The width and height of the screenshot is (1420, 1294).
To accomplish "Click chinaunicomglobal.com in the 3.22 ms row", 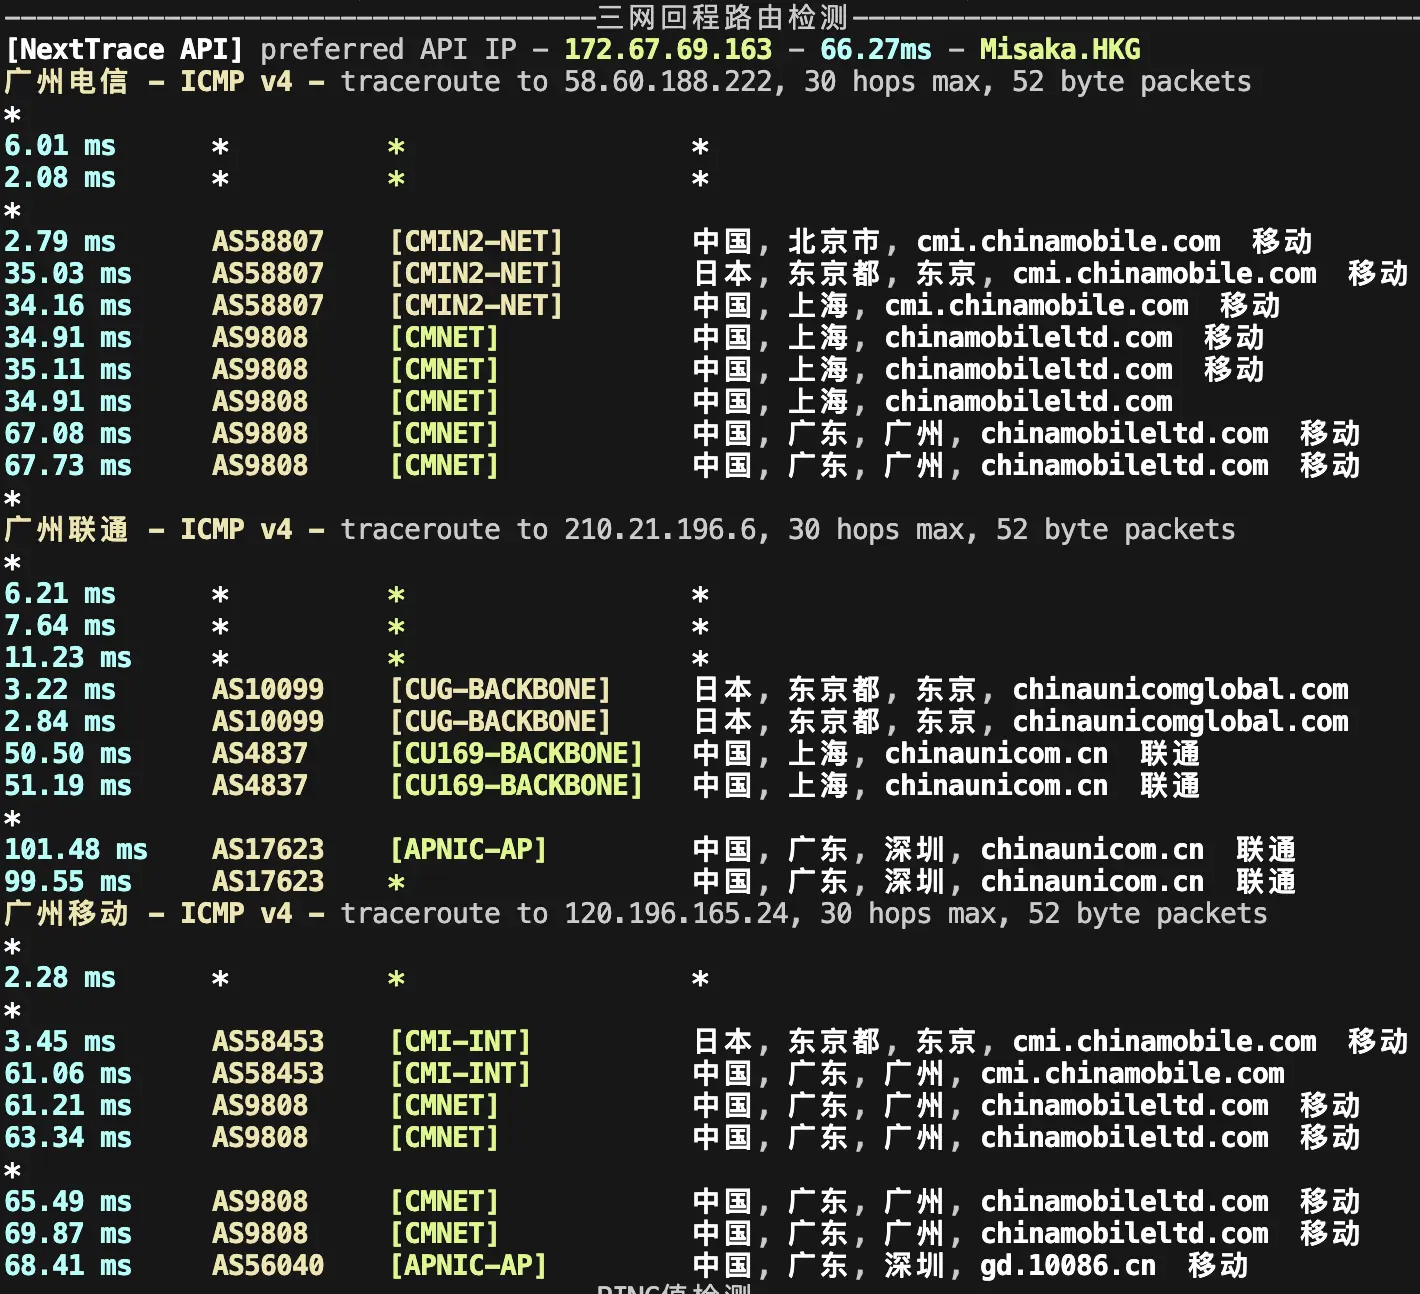I will pyautogui.click(x=1181, y=689).
